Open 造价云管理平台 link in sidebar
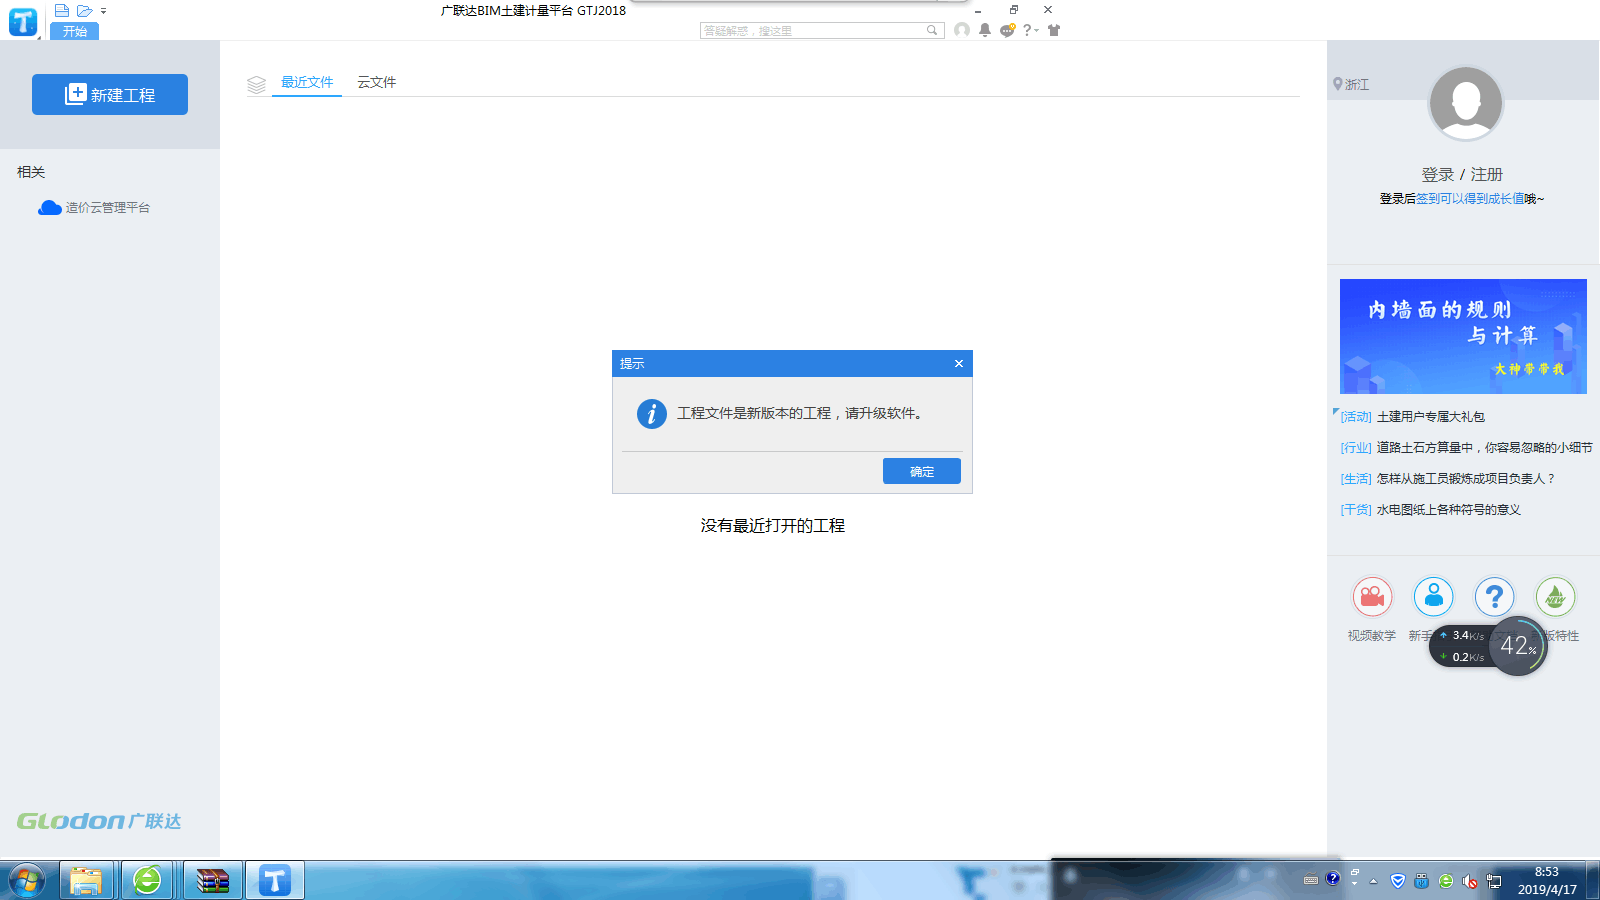 [x=94, y=207]
